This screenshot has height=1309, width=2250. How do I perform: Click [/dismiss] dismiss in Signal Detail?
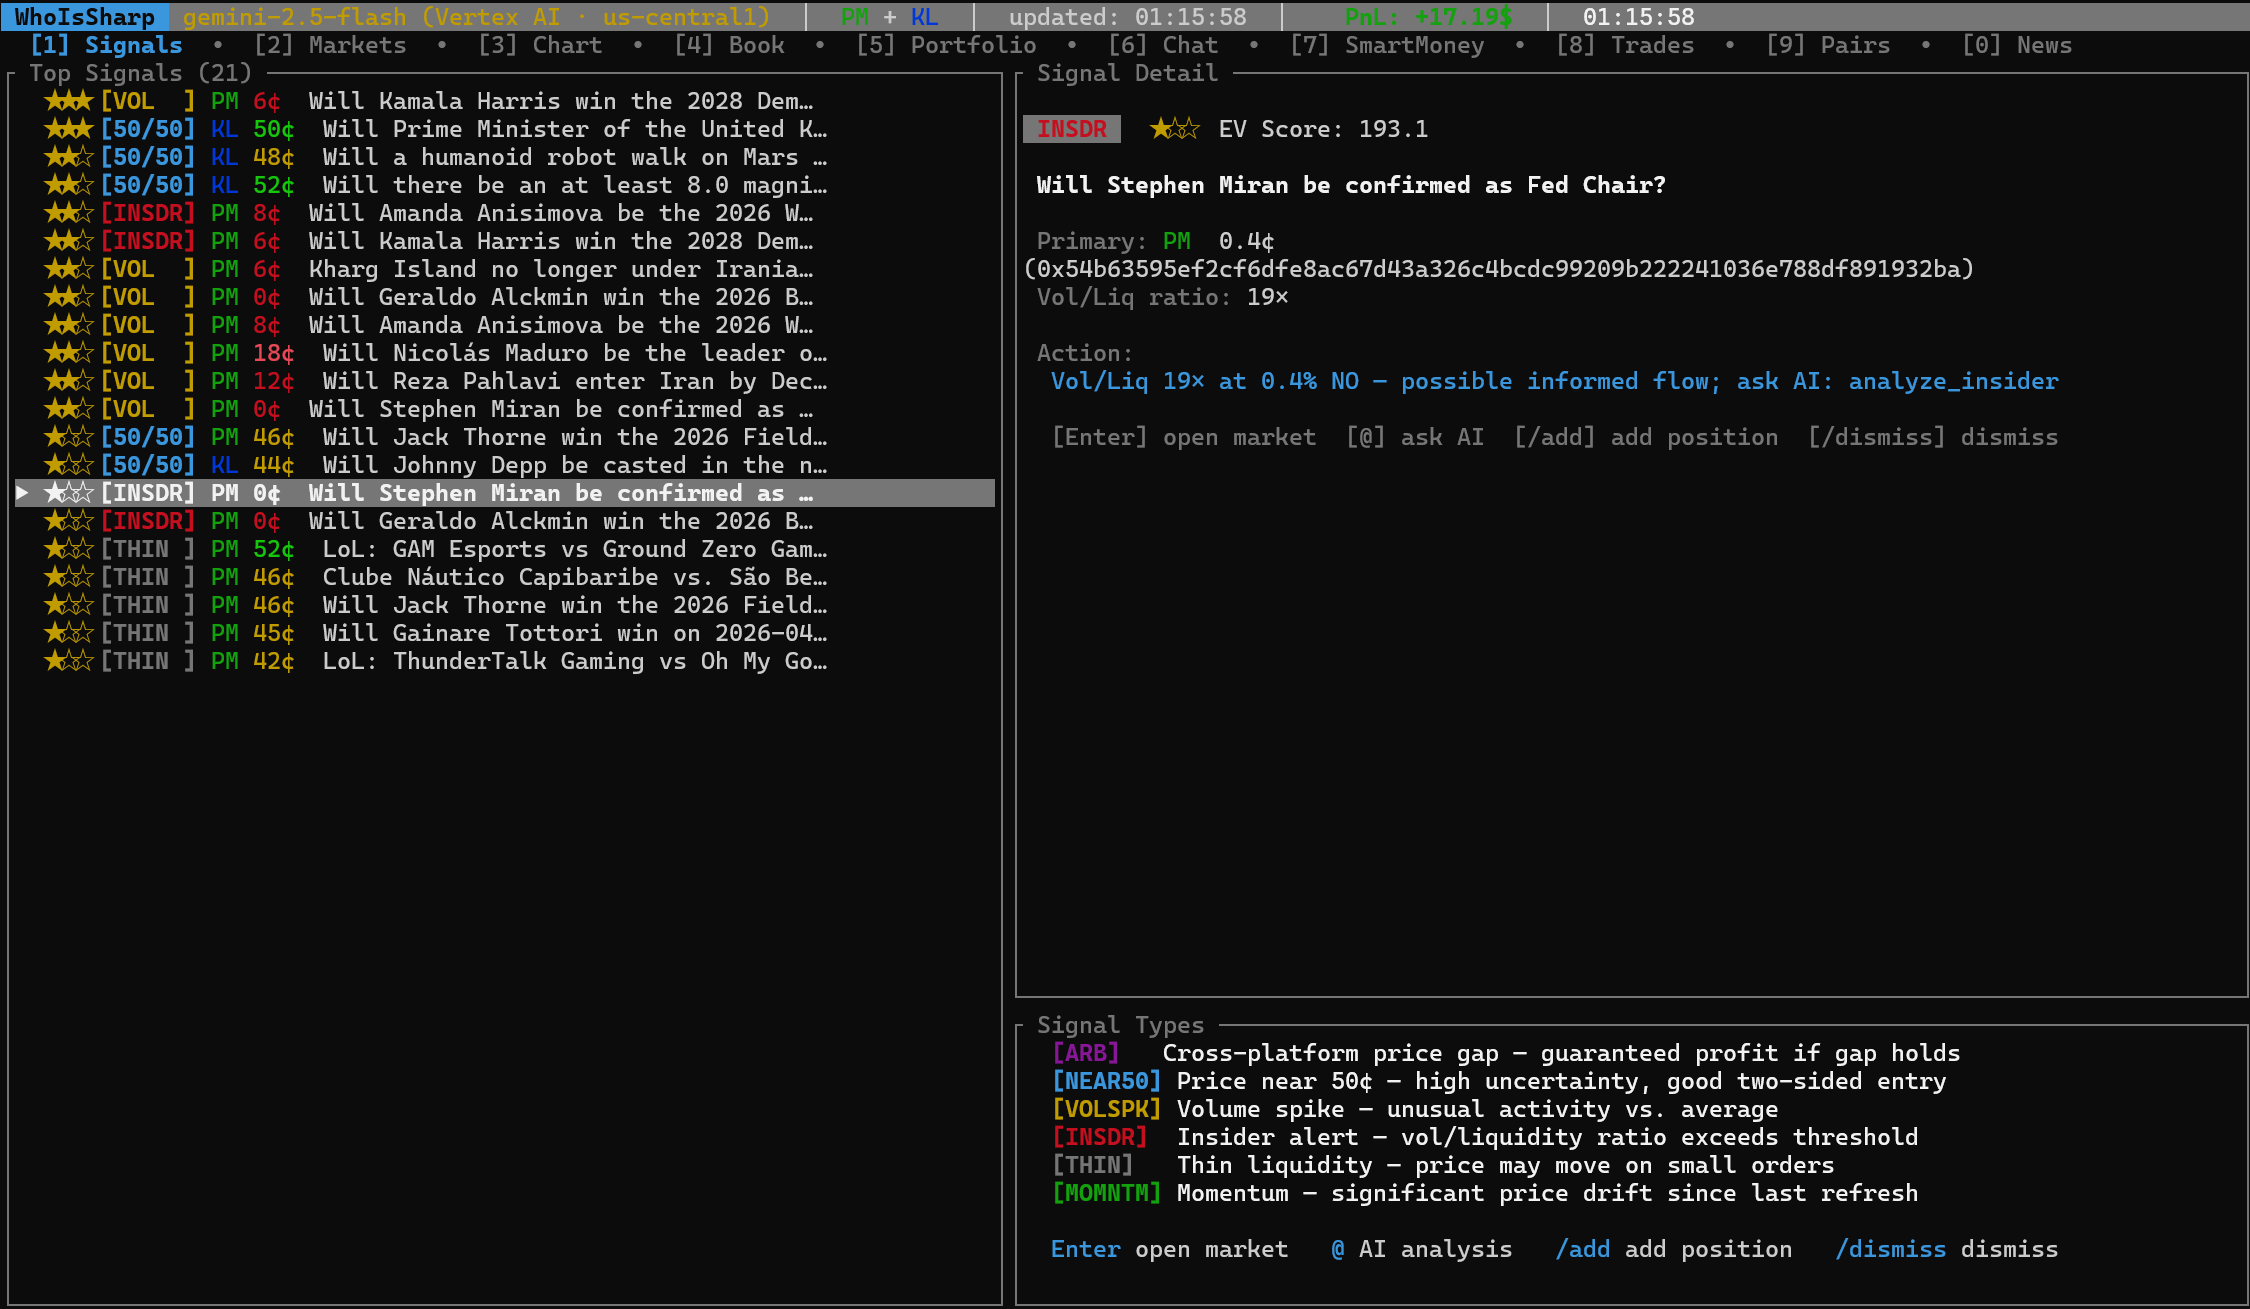point(1932,437)
